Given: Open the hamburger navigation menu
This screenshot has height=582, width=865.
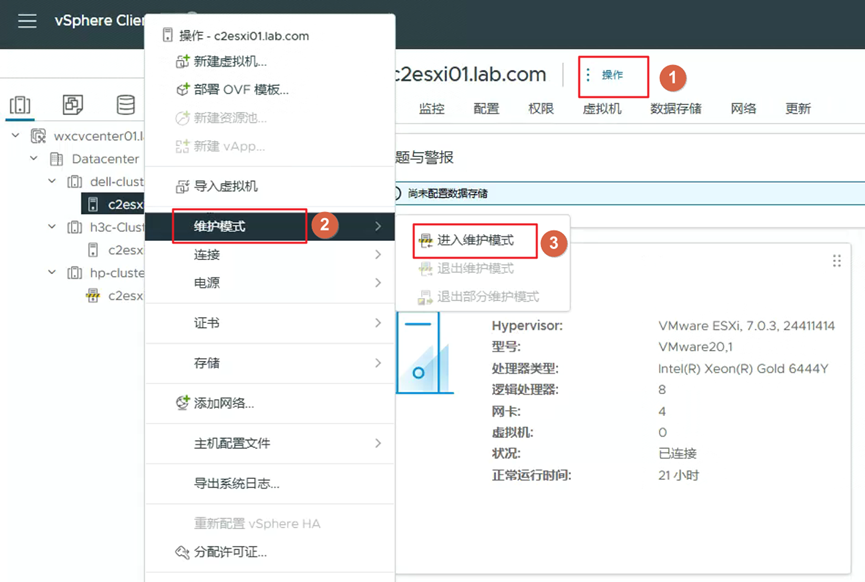Looking at the screenshot, I should (x=27, y=21).
